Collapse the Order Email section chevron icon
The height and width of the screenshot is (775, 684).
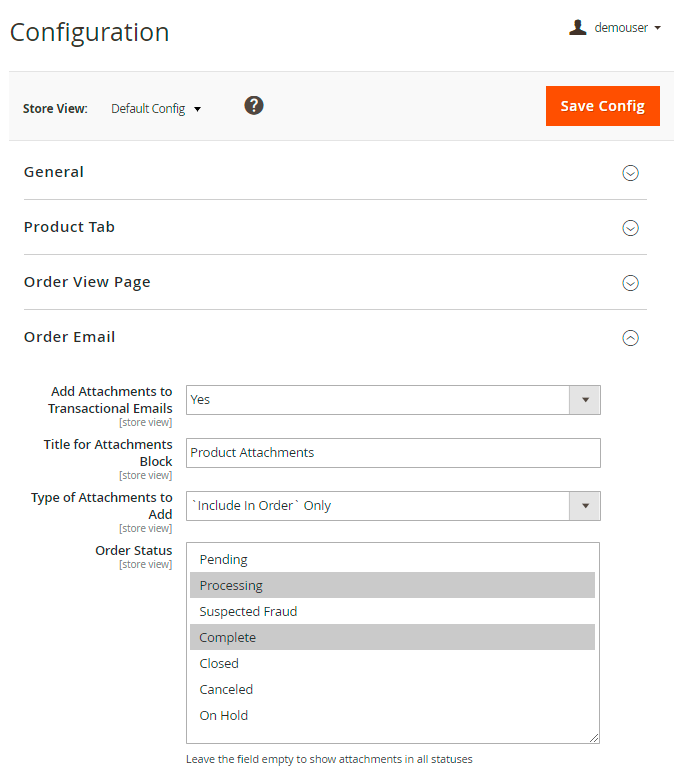pos(630,338)
